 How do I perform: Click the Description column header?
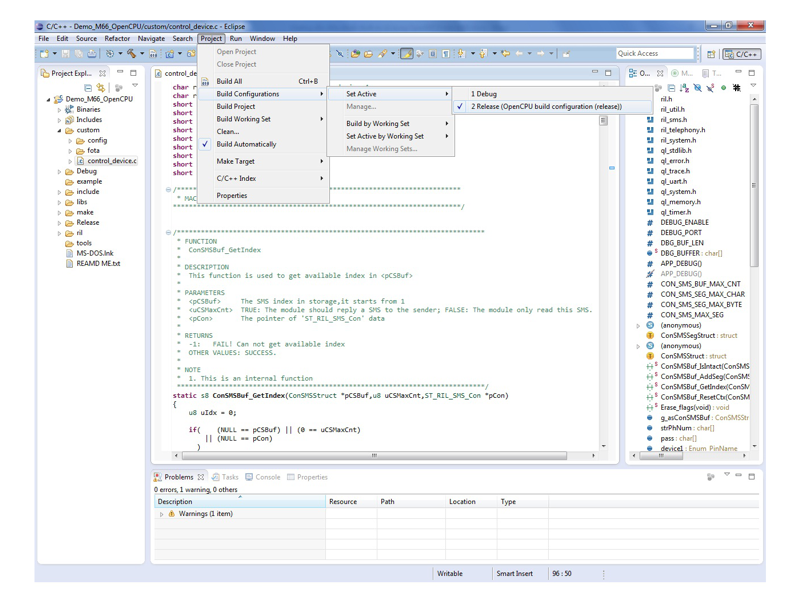(240, 501)
